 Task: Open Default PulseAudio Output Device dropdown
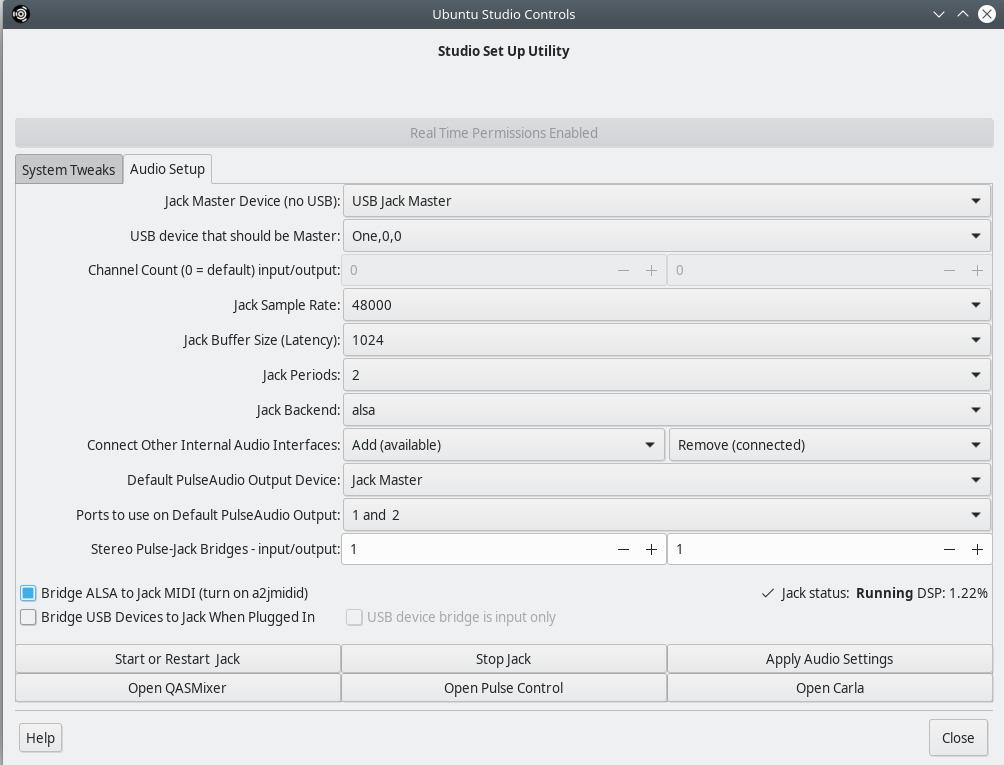tap(667, 479)
